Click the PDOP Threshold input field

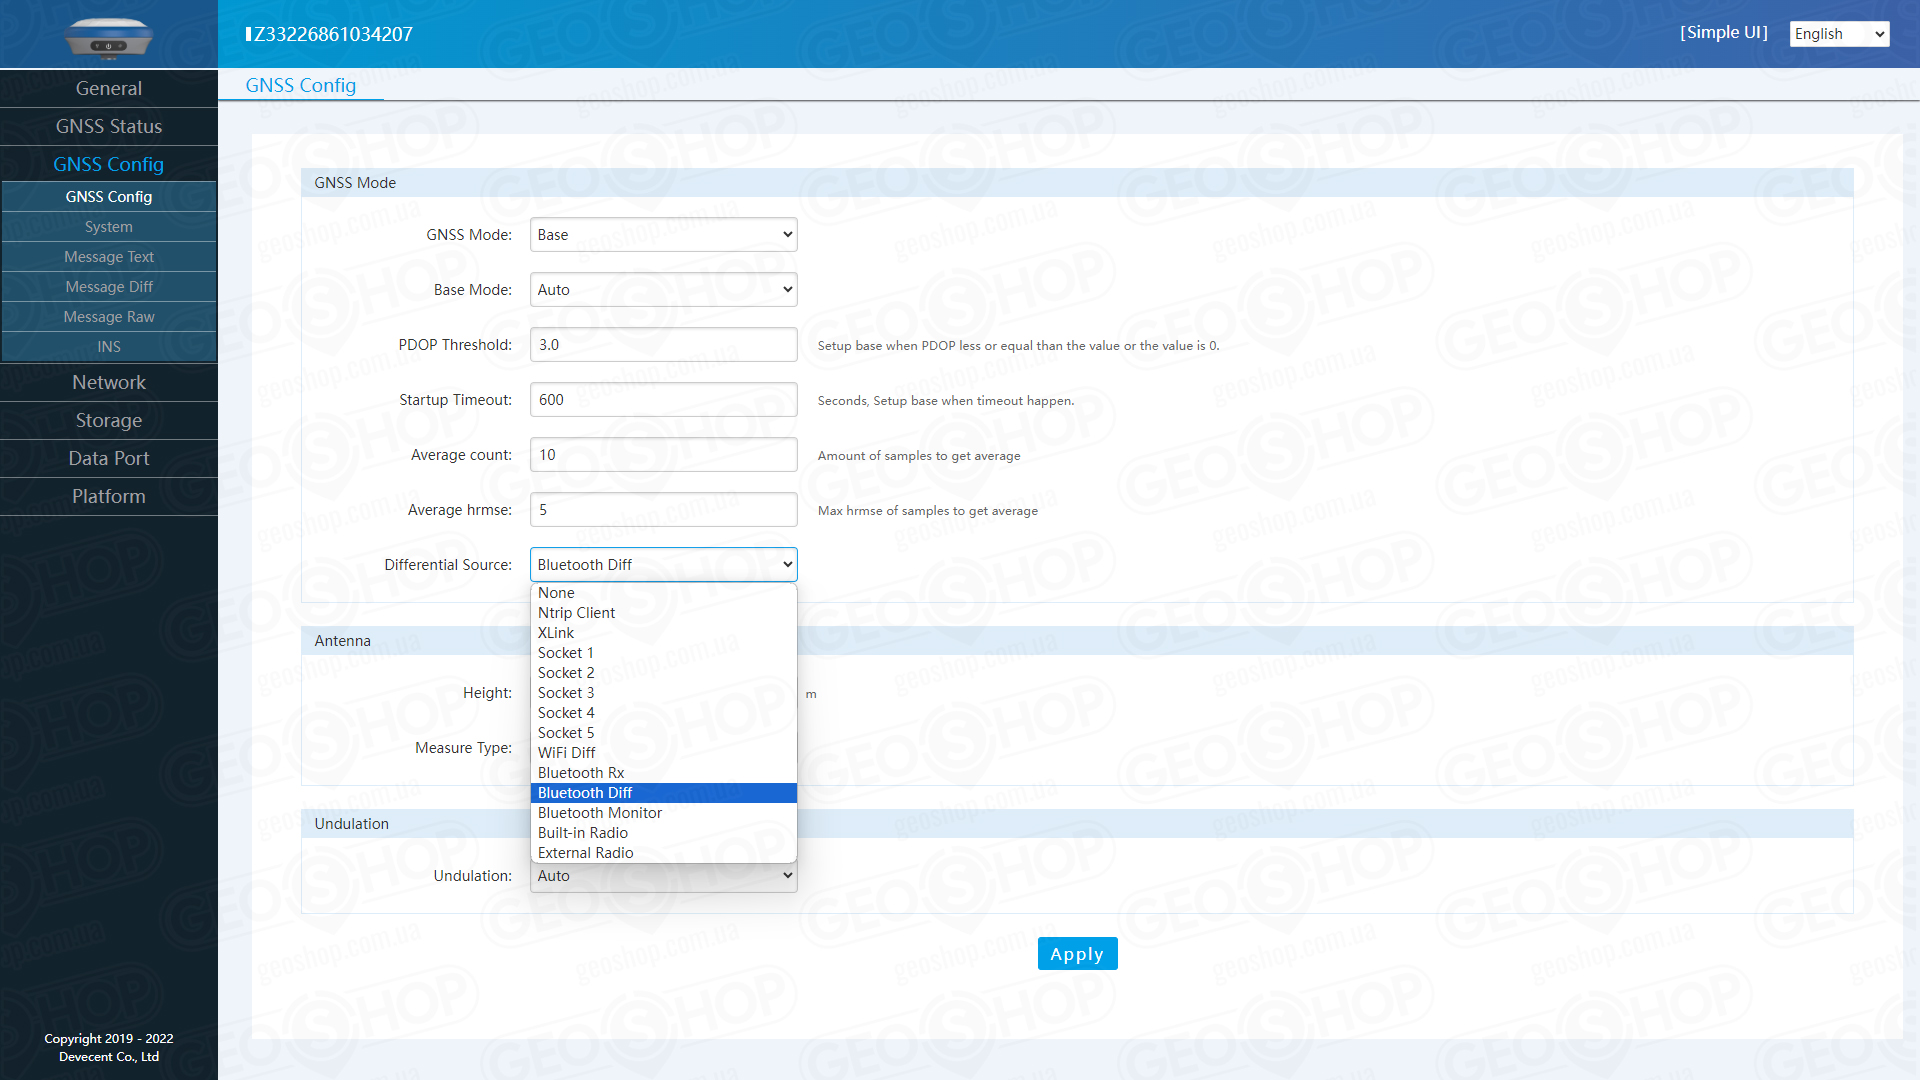663,345
